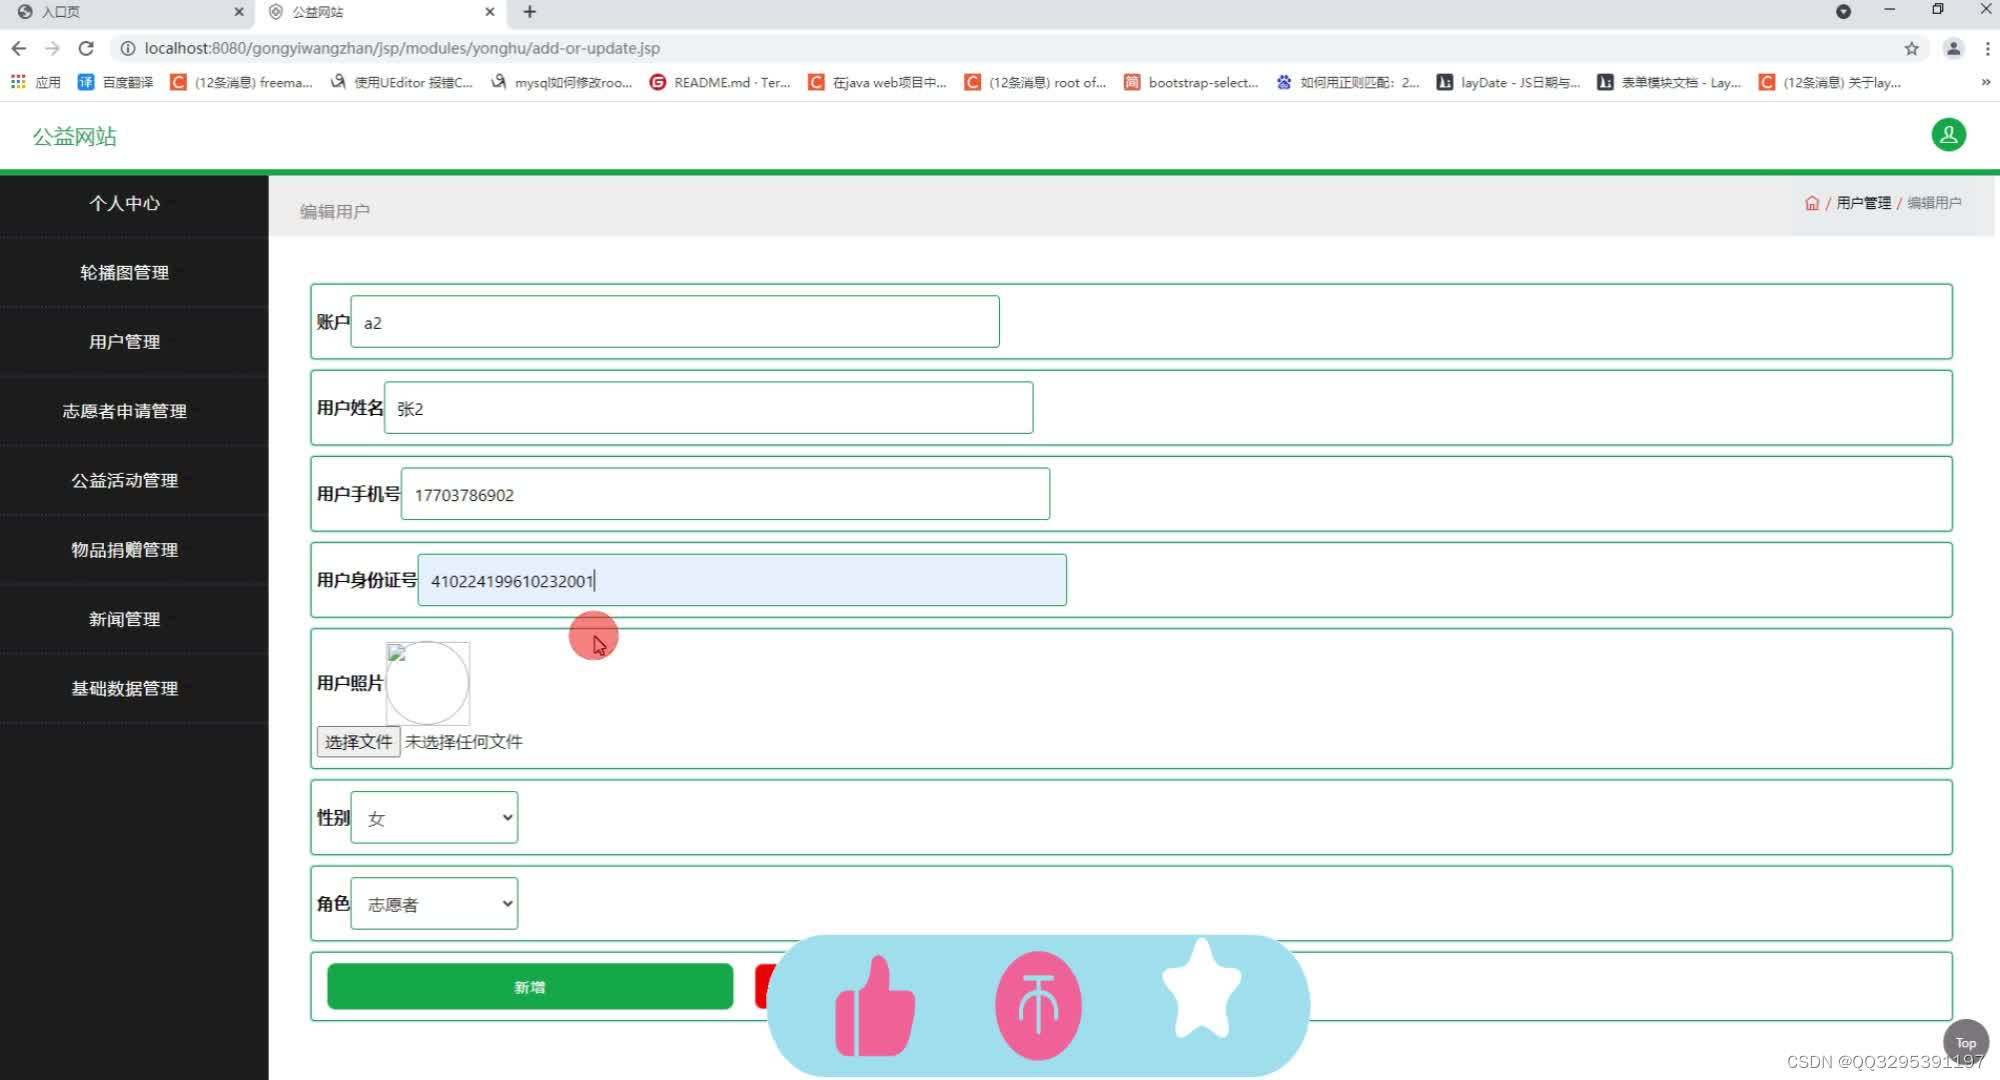Viewport: 2000px width, 1080px height.
Task: Go back with browser back arrow
Action: tap(19, 48)
